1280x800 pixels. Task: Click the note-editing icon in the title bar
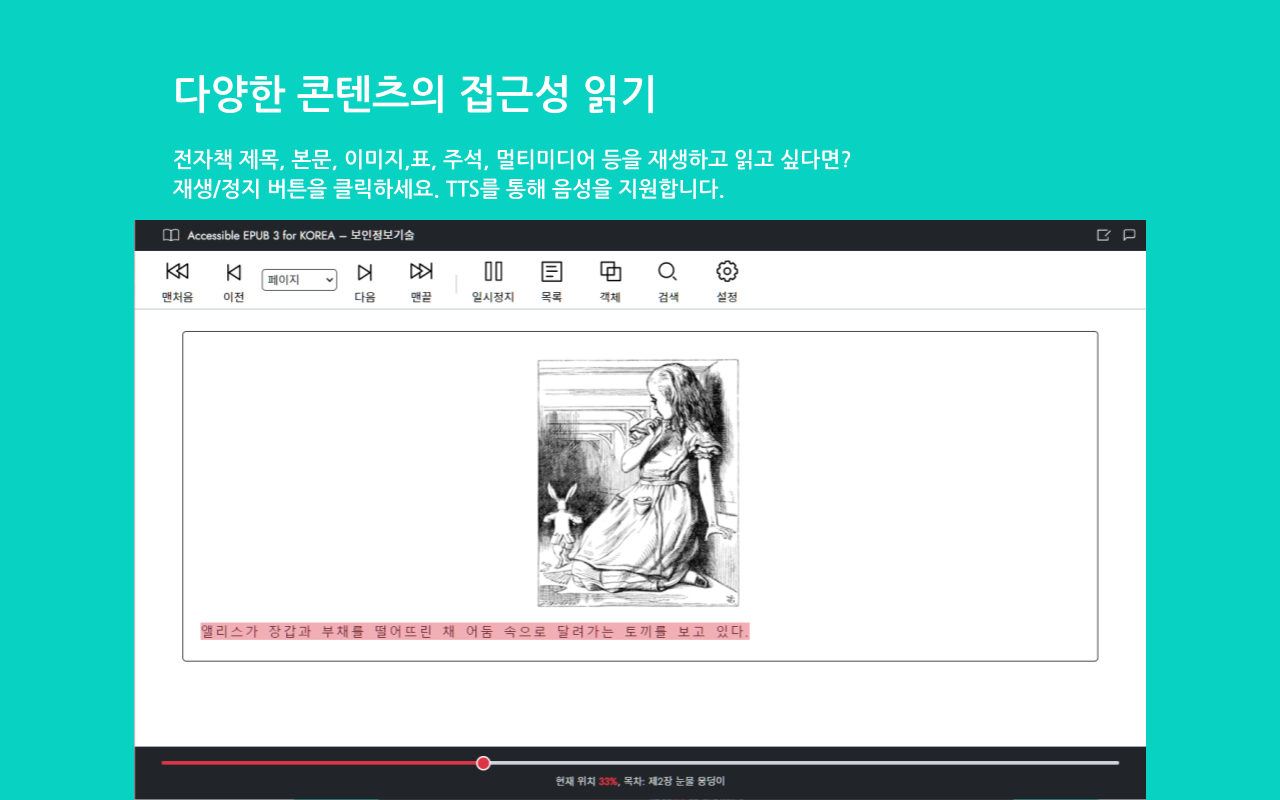(1103, 235)
